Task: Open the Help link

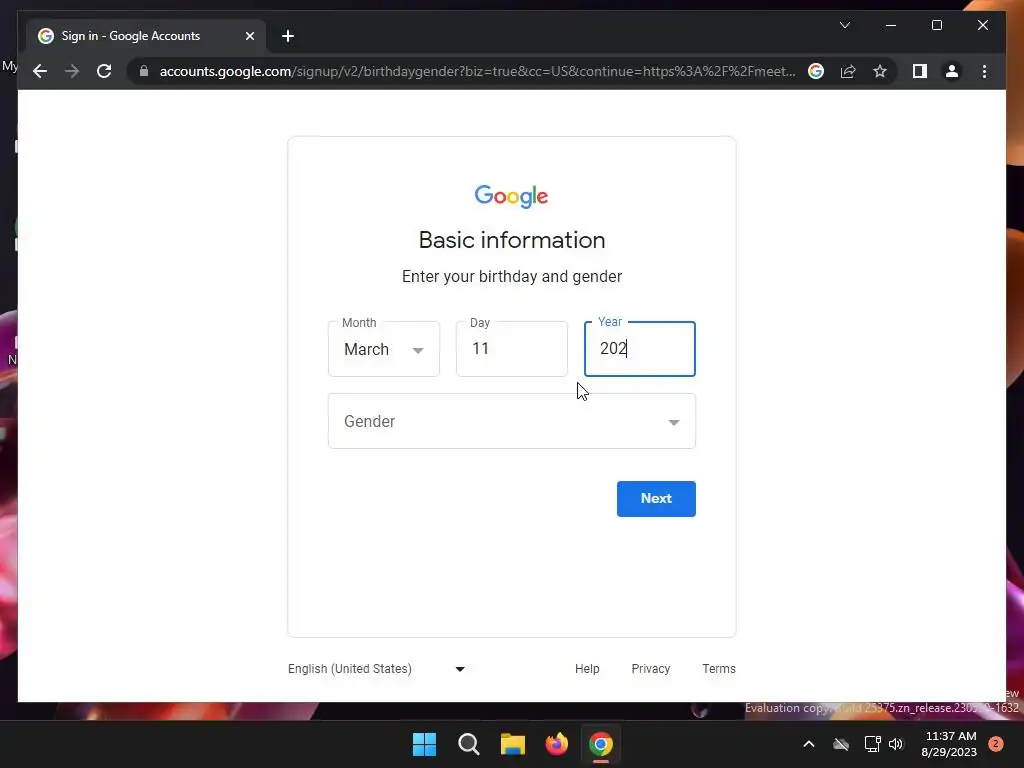Action: (x=587, y=669)
